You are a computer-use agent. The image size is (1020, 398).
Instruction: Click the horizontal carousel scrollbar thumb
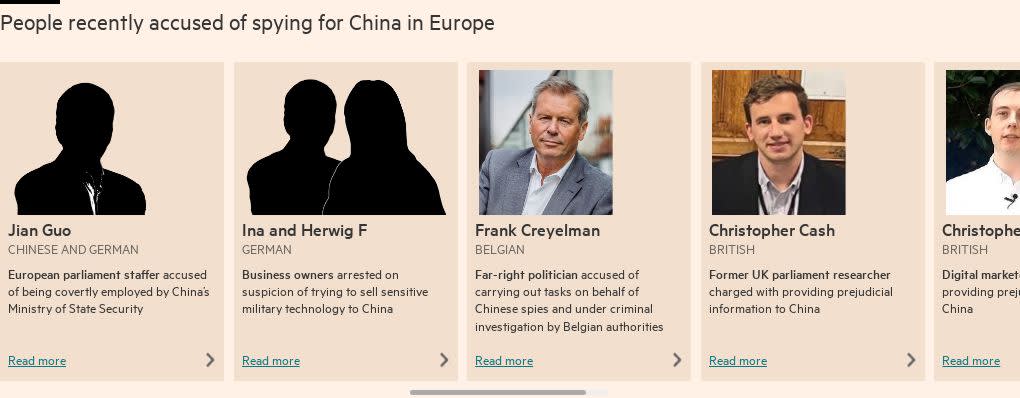498,392
